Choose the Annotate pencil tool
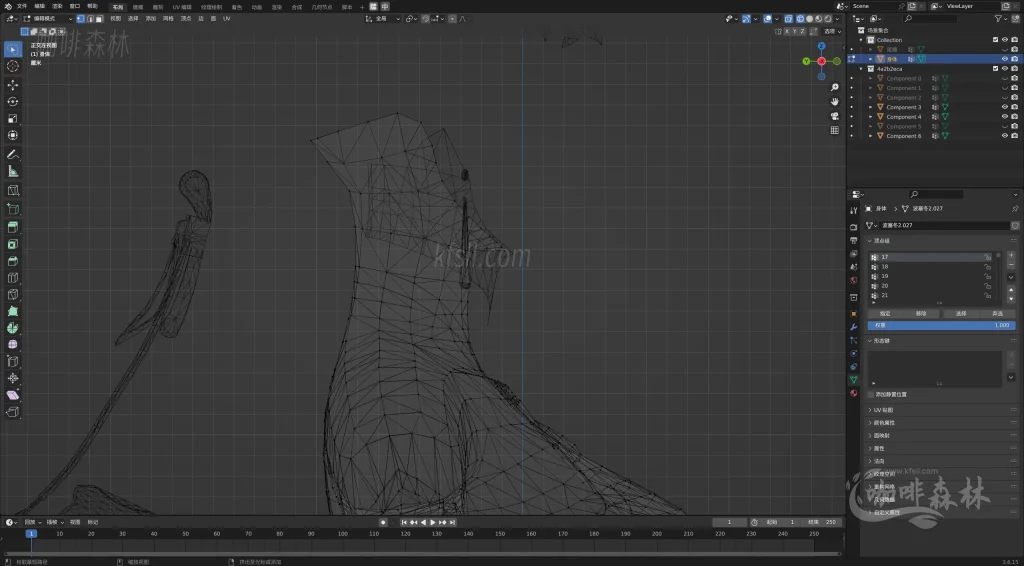This screenshot has height=566, width=1024. 12,155
